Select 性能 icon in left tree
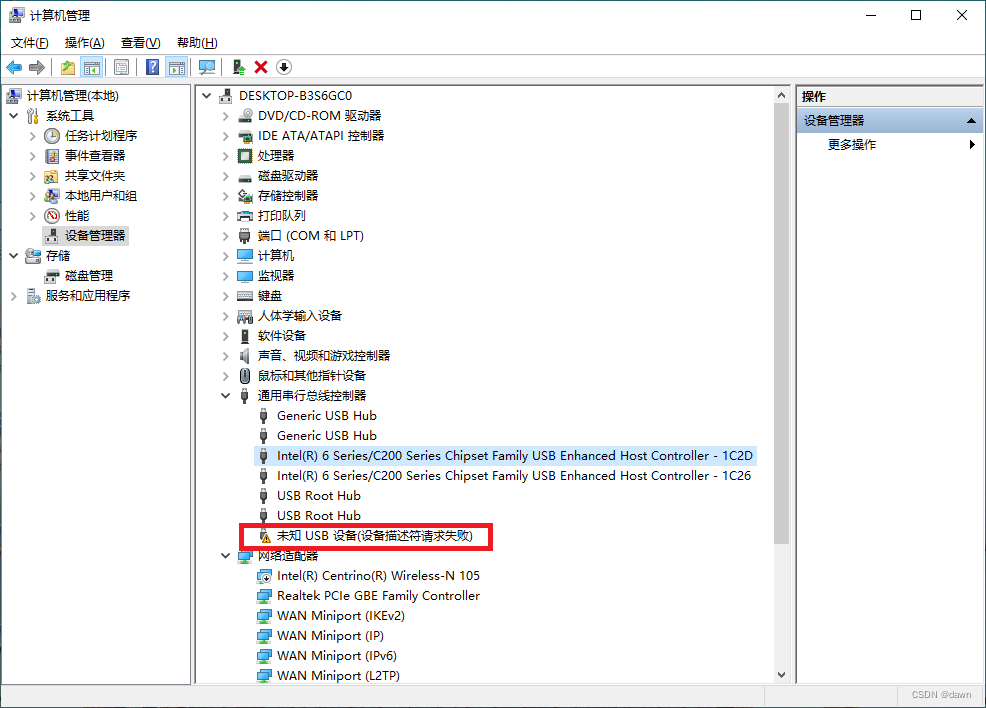This screenshot has width=986, height=708. click(52, 216)
